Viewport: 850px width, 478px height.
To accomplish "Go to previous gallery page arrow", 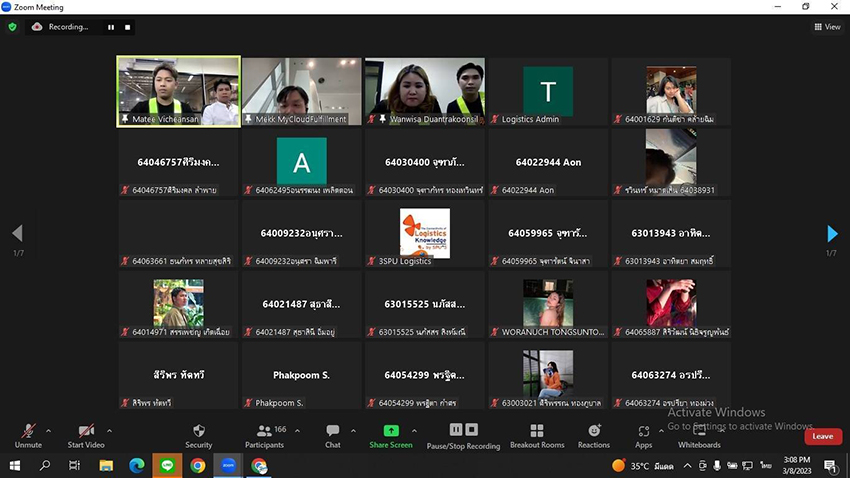I will 17,233.
